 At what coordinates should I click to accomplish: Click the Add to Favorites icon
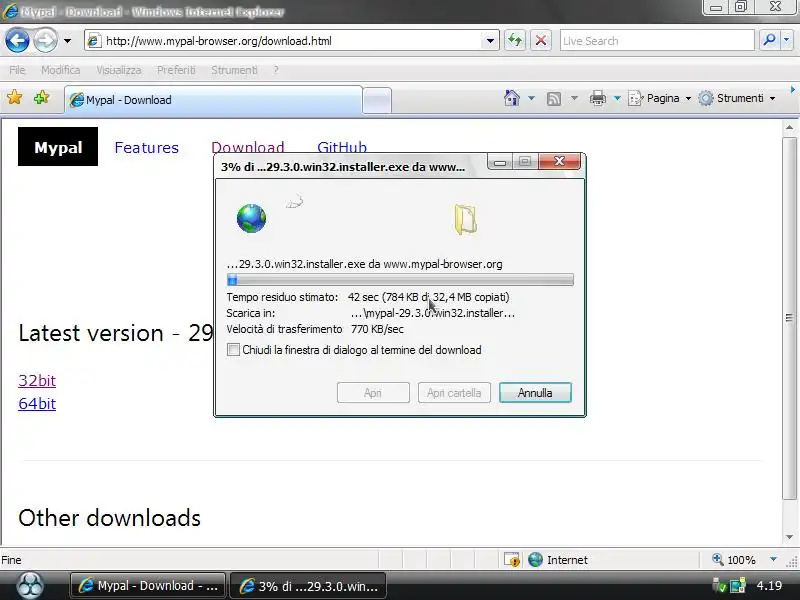41,97
